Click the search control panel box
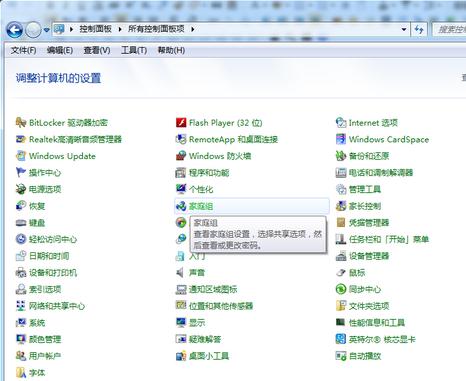 click(x=449, y=29)
